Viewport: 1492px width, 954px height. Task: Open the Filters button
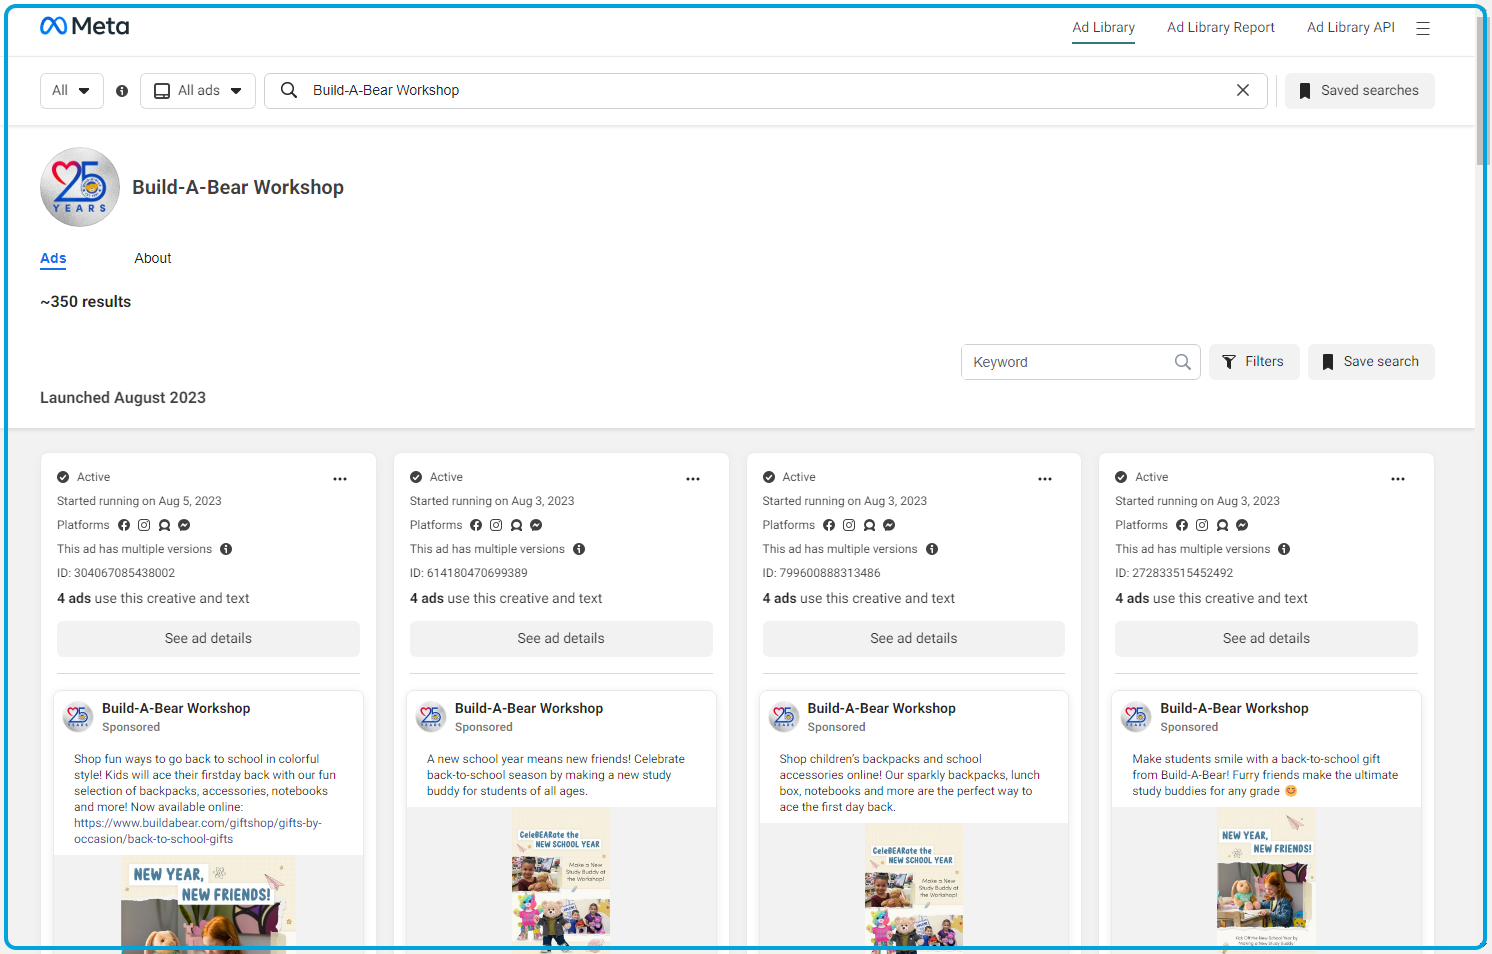[1254, 362]
